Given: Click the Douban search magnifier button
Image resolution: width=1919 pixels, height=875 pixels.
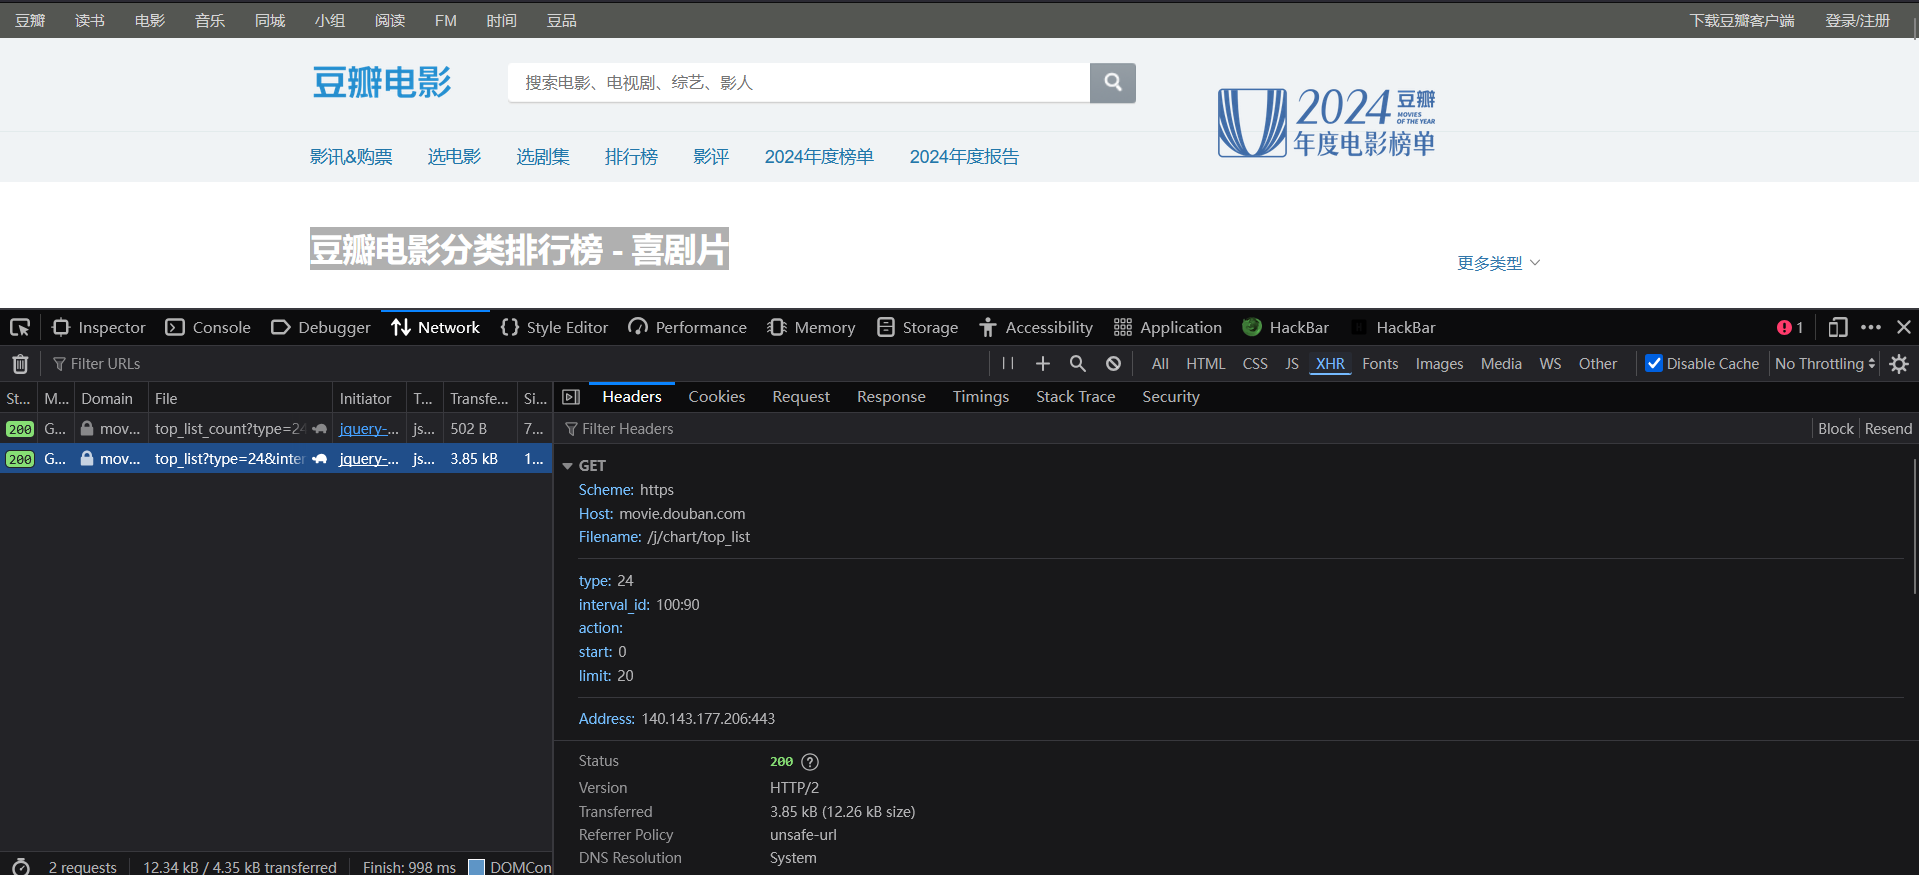Looking at the screenshot, I should (1113, 83).
